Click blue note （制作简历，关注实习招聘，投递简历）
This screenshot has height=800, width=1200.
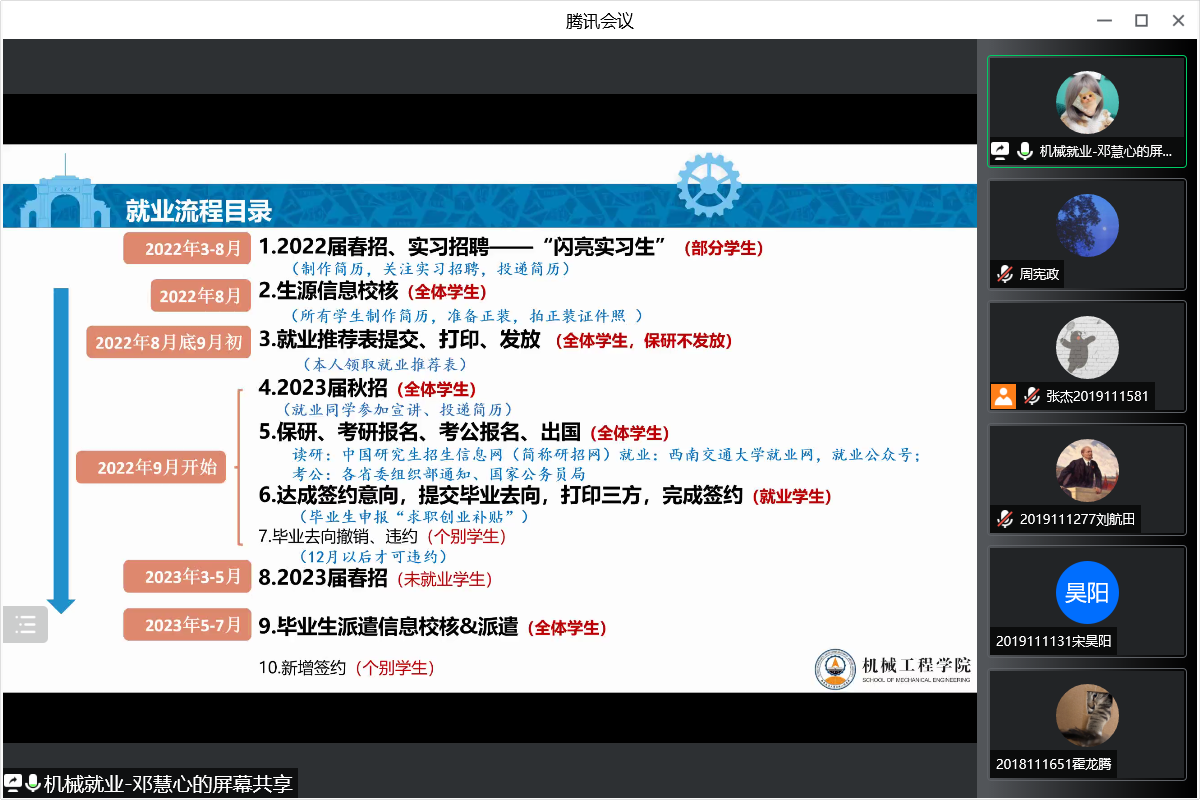430,268
